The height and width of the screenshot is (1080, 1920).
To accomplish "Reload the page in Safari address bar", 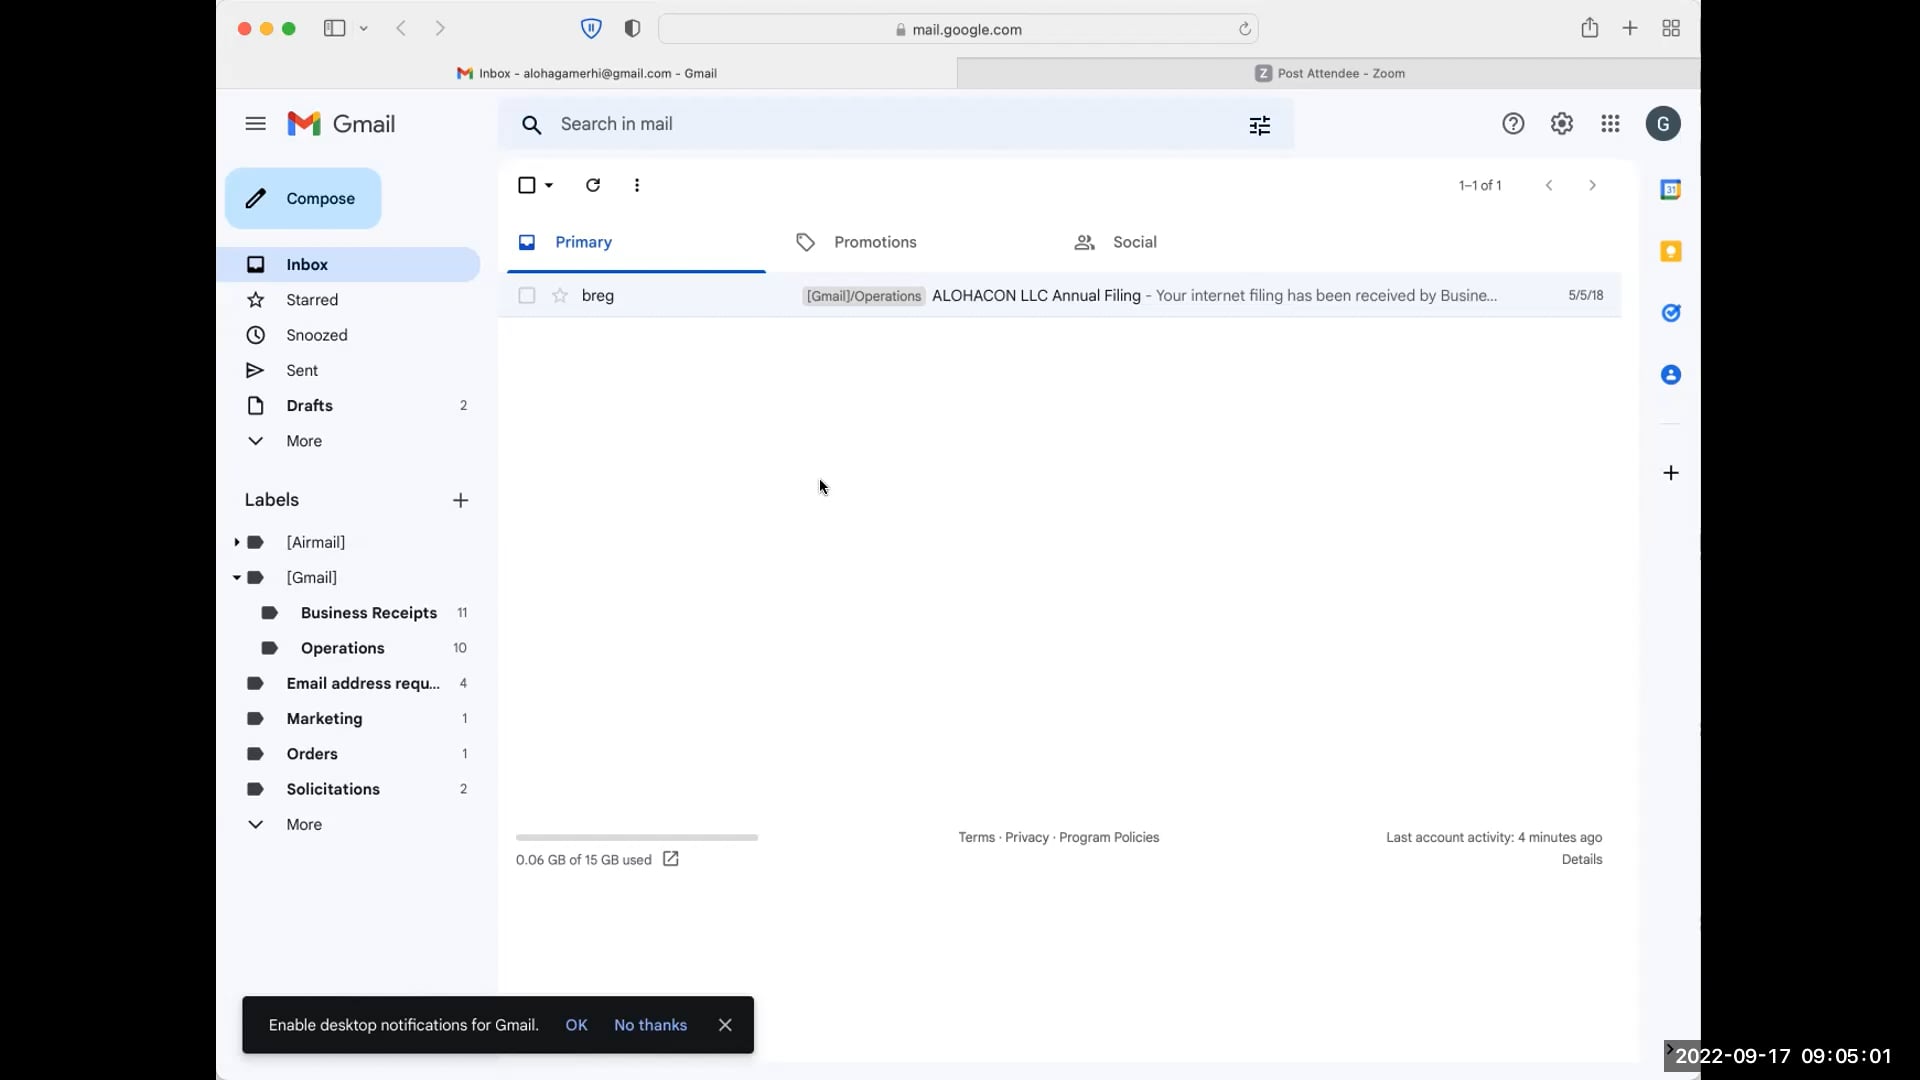I will point(1245,29).
